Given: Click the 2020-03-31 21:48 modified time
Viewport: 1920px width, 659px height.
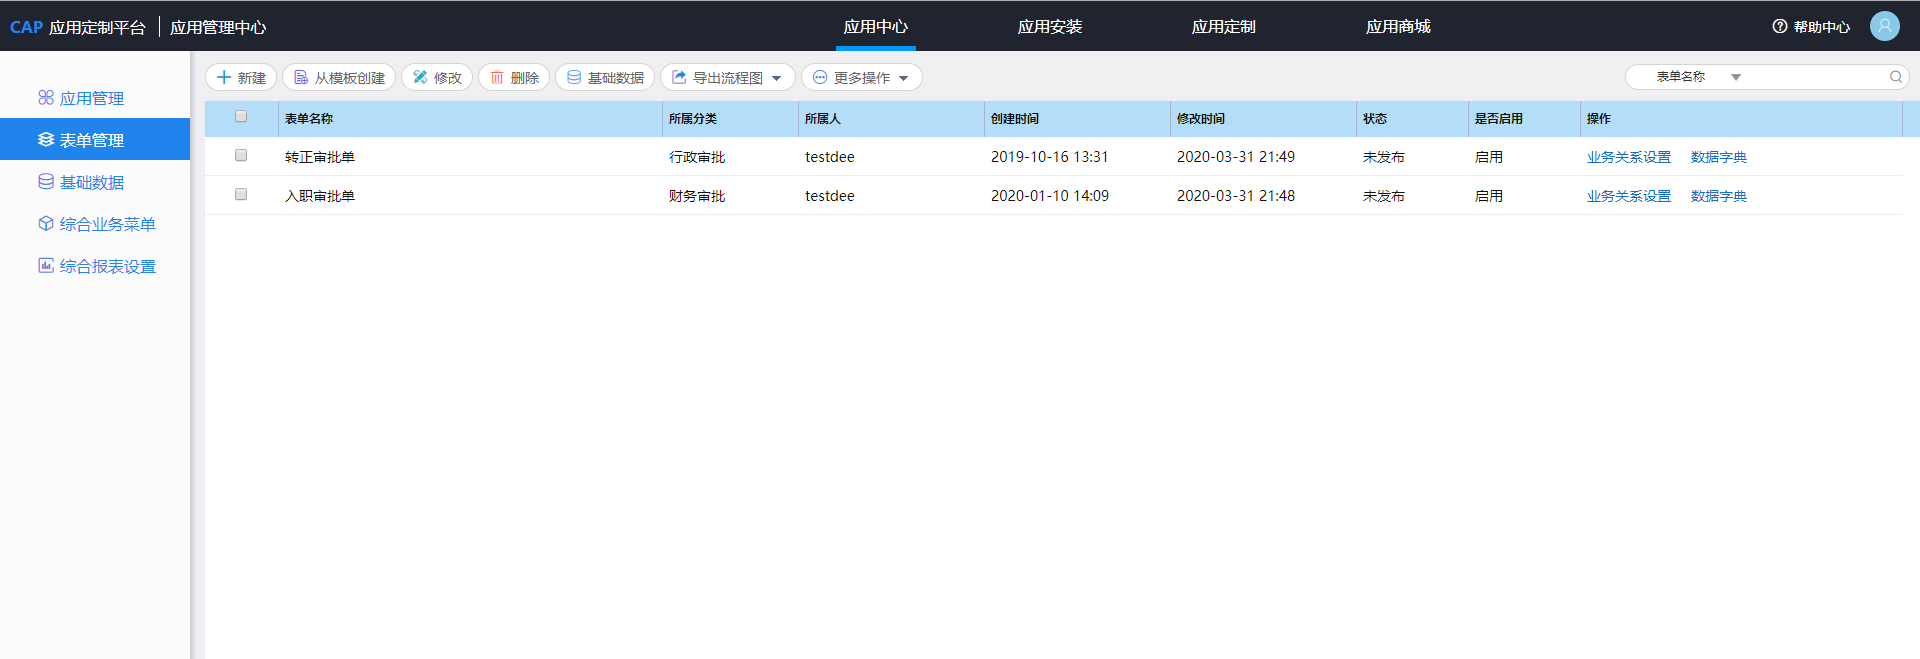Looking at the screenshot, I should click(x=1236, y=196).
